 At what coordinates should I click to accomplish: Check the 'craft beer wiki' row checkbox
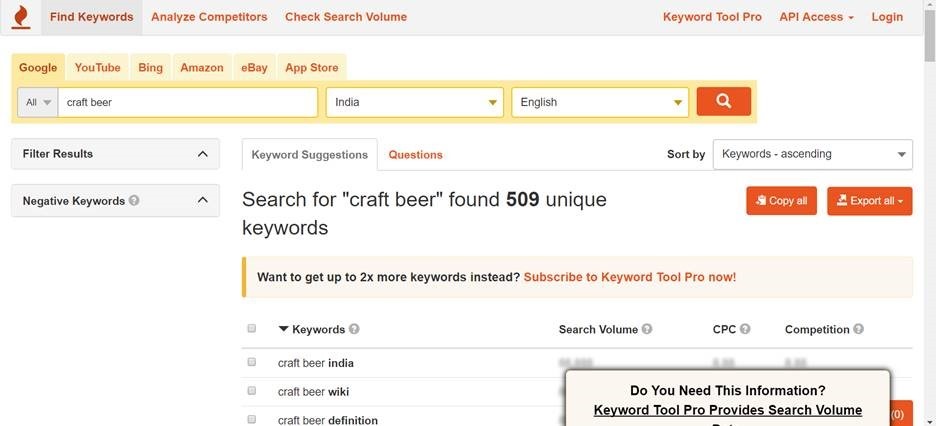coord(252,391)
